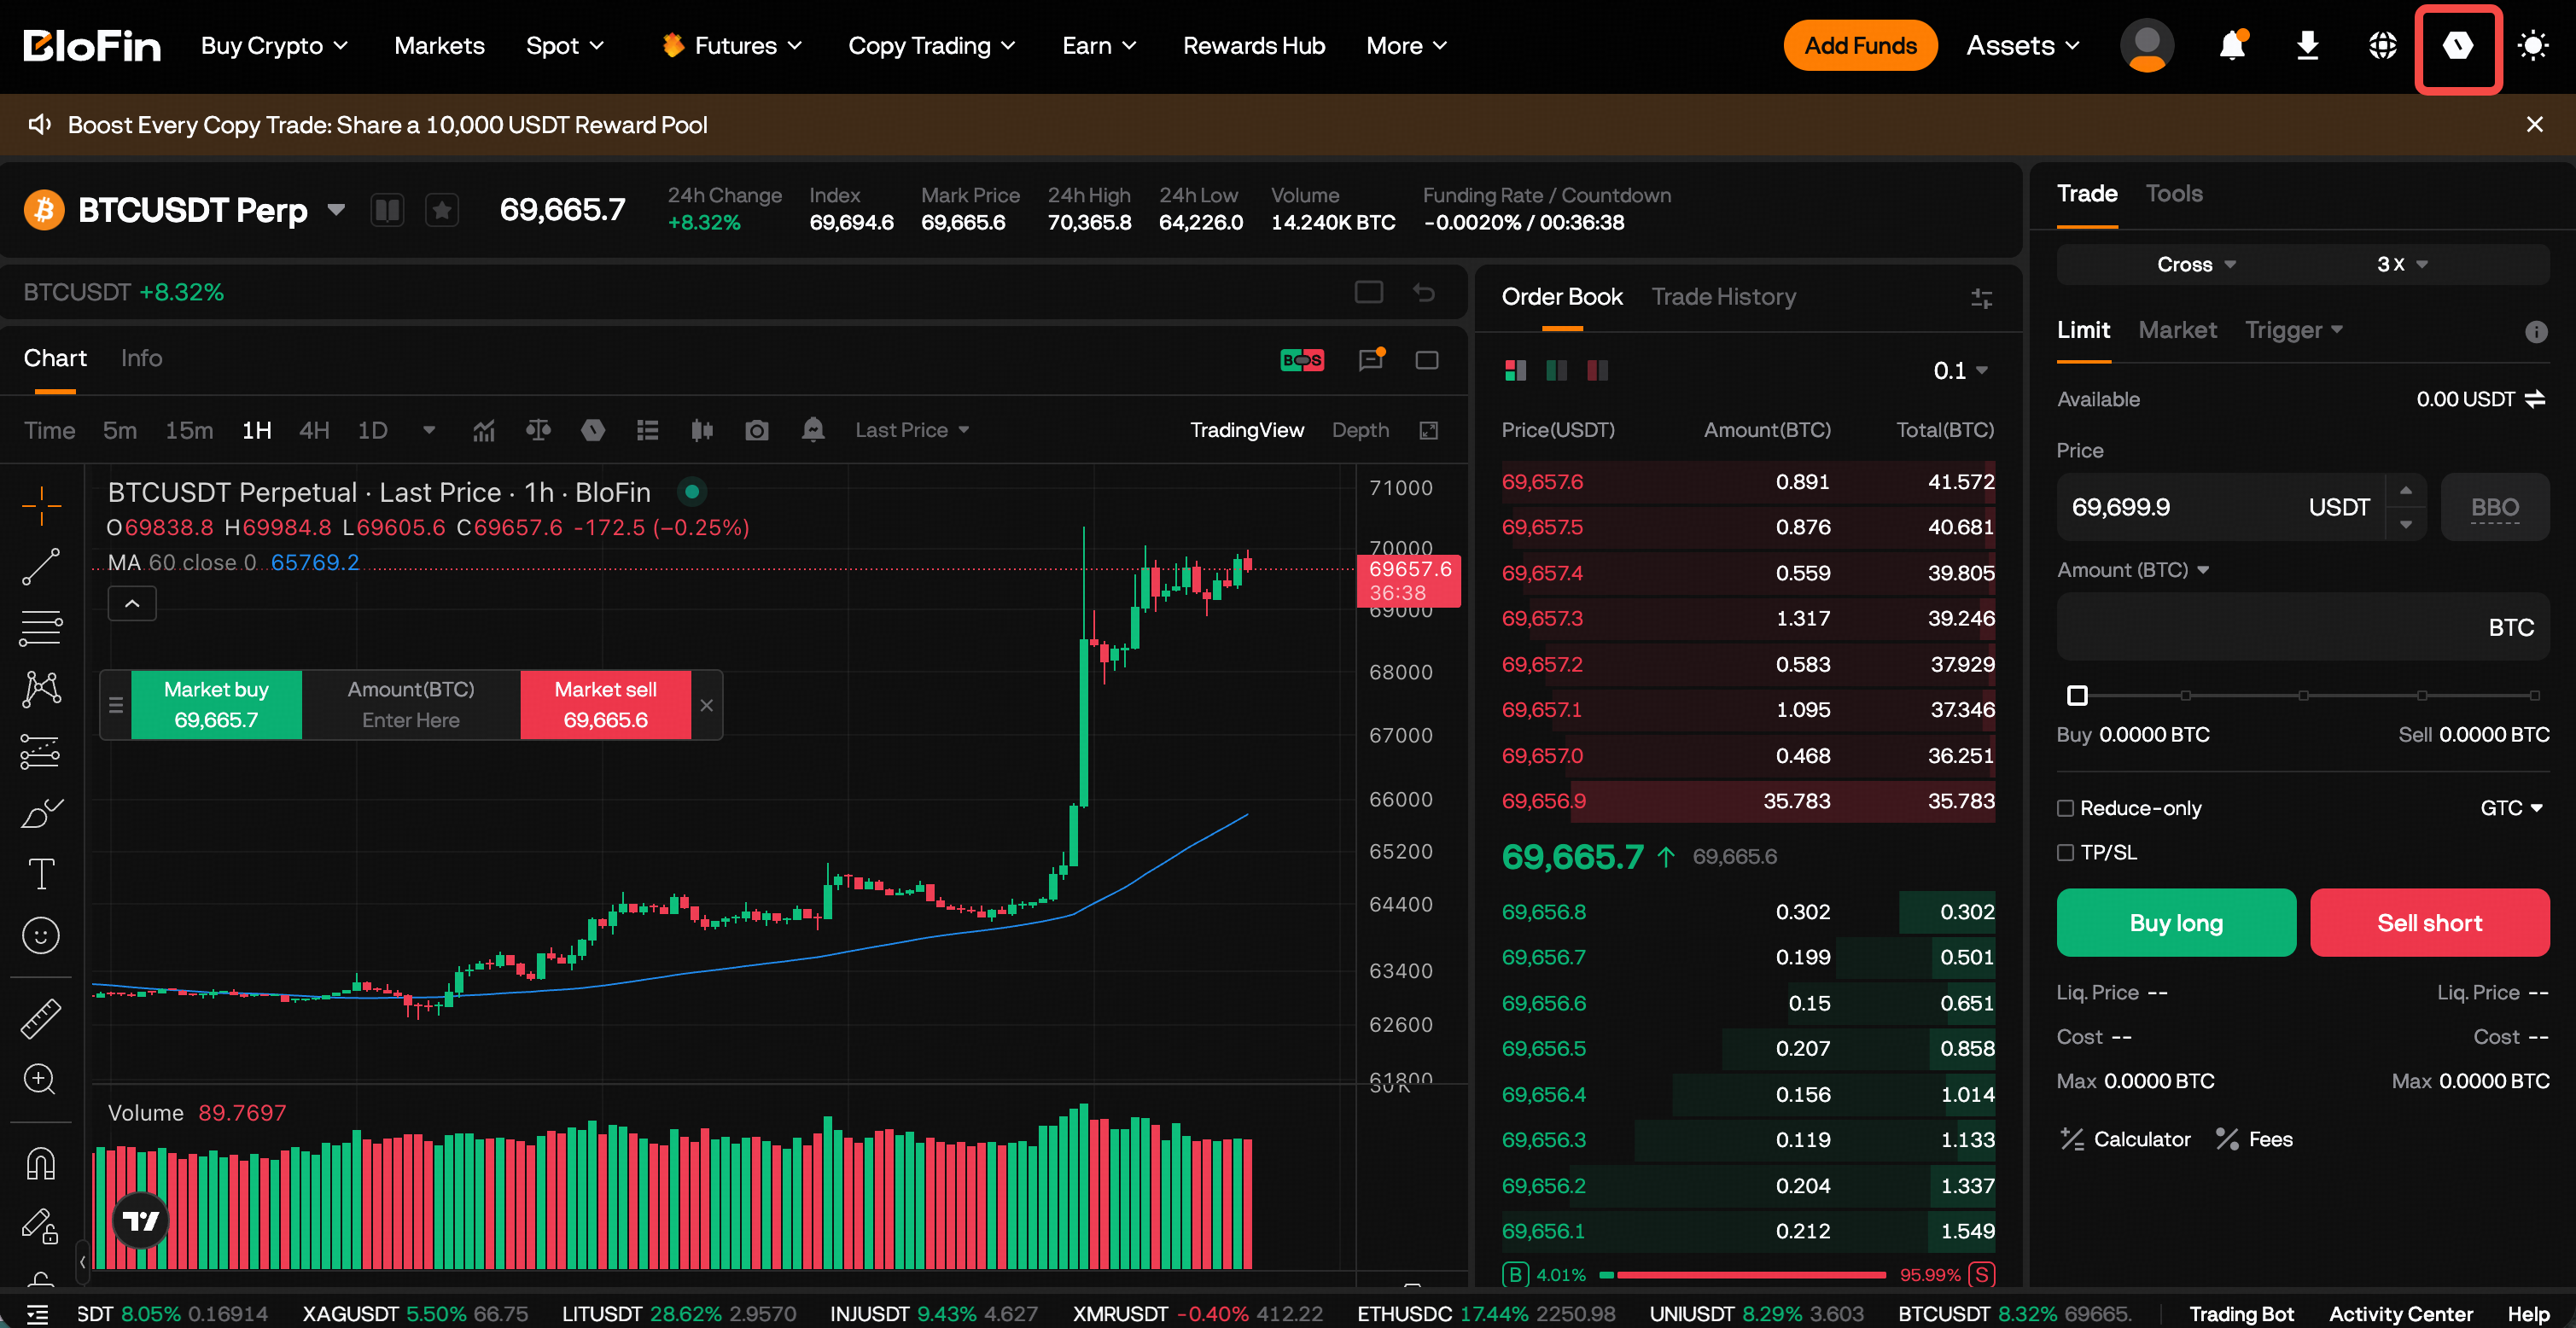Go to the Markets page
This screenshot has height=1328, width=2576.
[x=439, y=45]
